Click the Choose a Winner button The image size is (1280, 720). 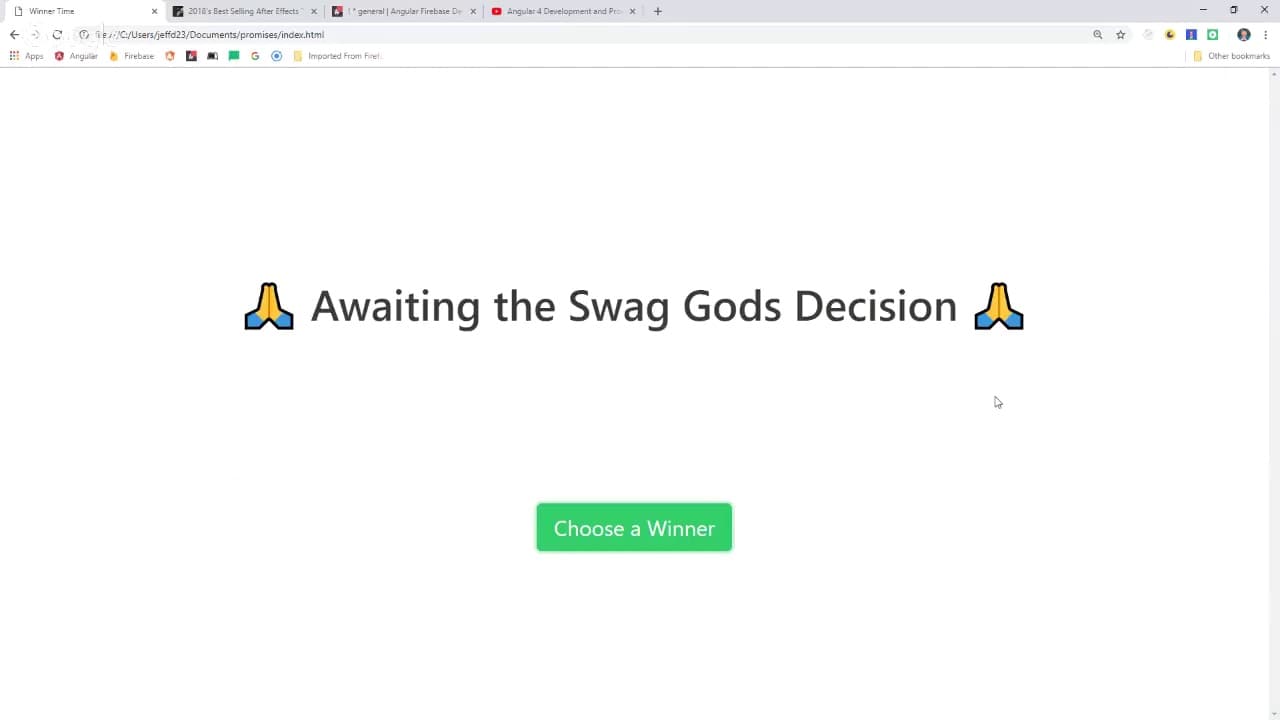coord(634,527)
